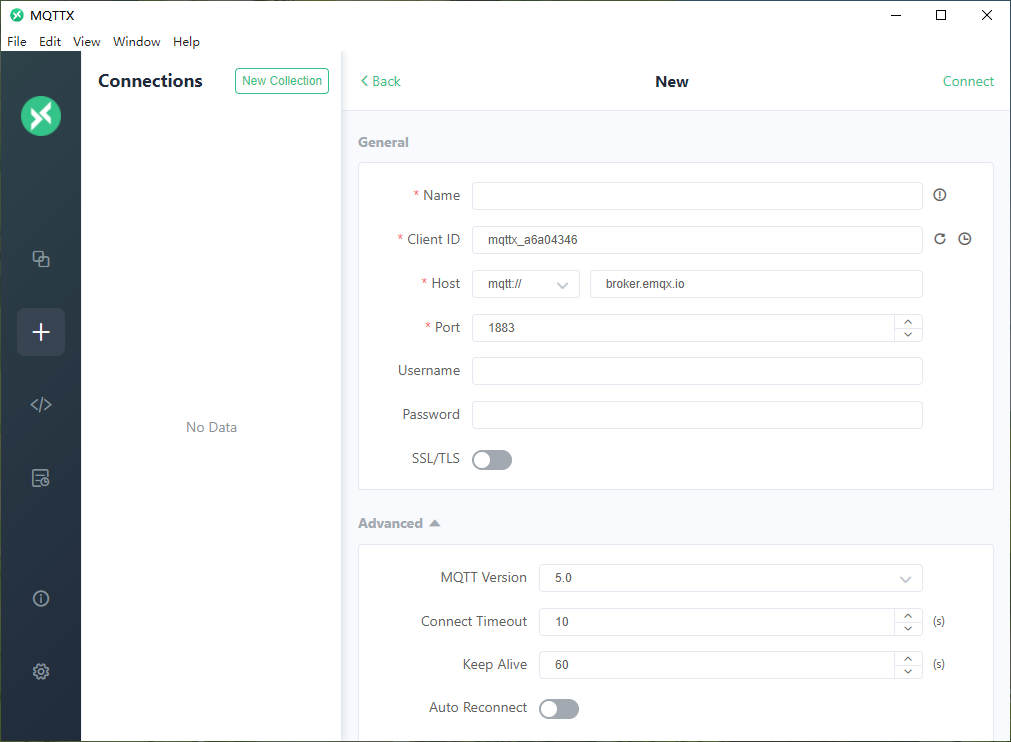The image size is (1011, 742).
Task: Click the plus New Connection sidebar icon
Action: 41,332
